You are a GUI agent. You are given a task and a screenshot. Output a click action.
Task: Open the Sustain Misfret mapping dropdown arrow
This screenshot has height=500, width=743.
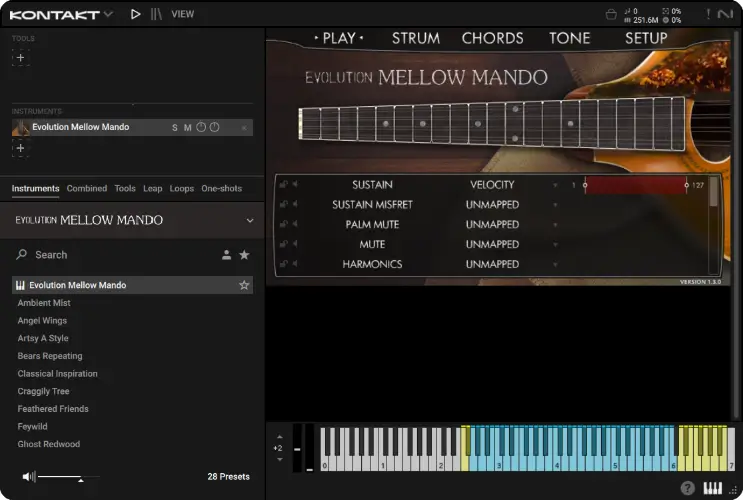556,205
